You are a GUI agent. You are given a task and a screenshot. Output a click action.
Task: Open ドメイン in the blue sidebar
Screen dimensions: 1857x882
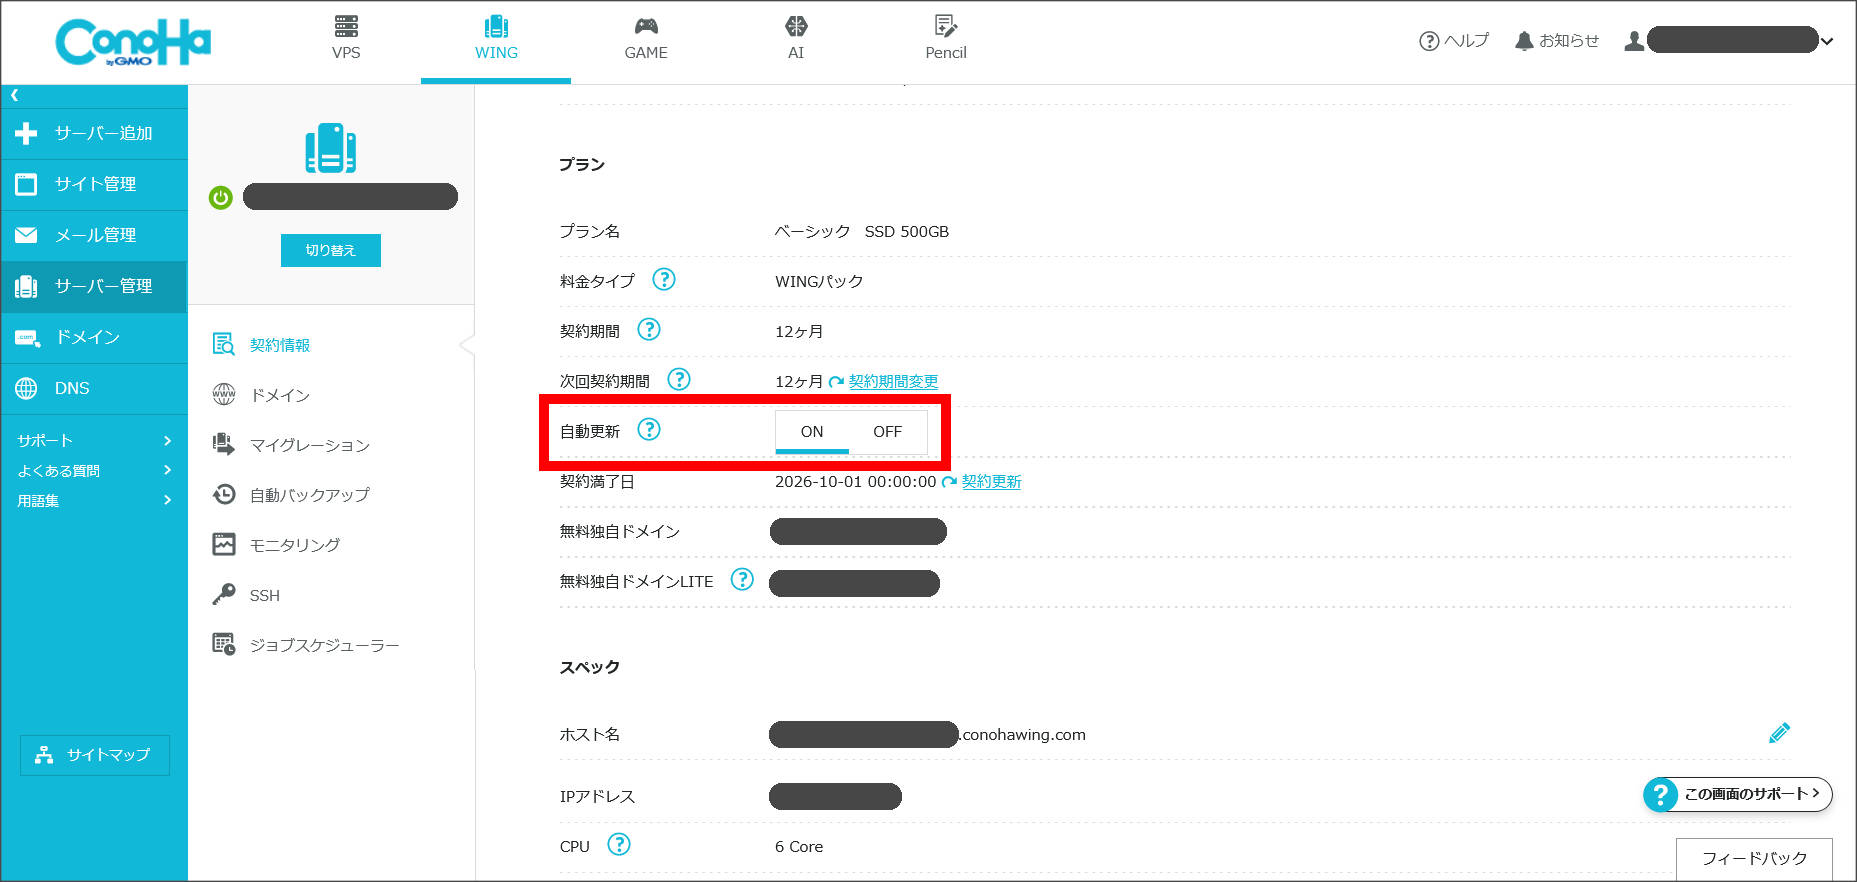pos(94,337)
